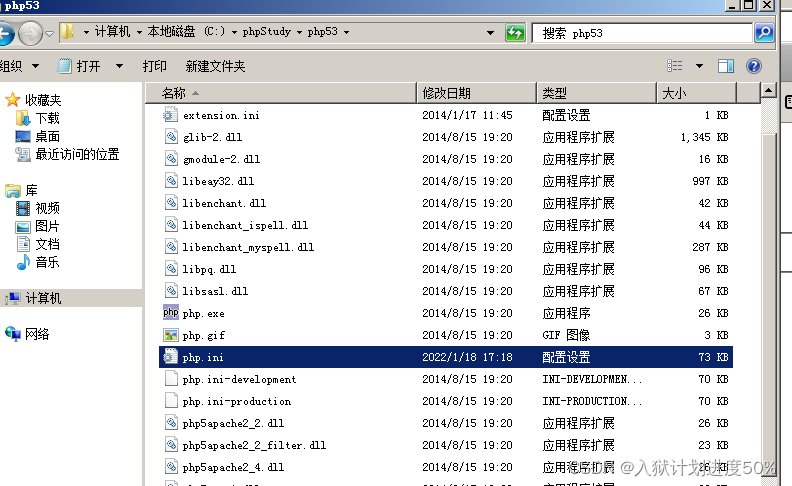Open the recent pages dropdown arrow
The image size is (792, 486).
[x=50, y=34]
